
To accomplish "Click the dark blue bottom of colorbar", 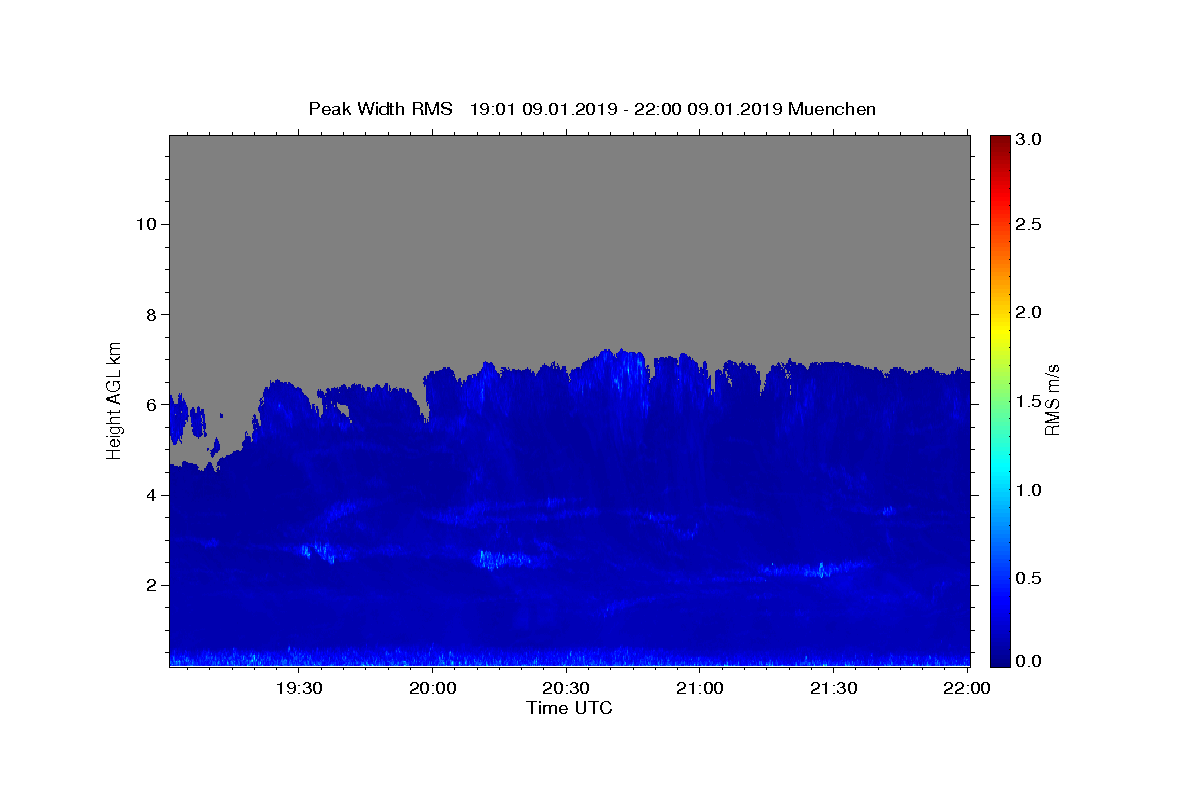I will tap(1000, 658).
